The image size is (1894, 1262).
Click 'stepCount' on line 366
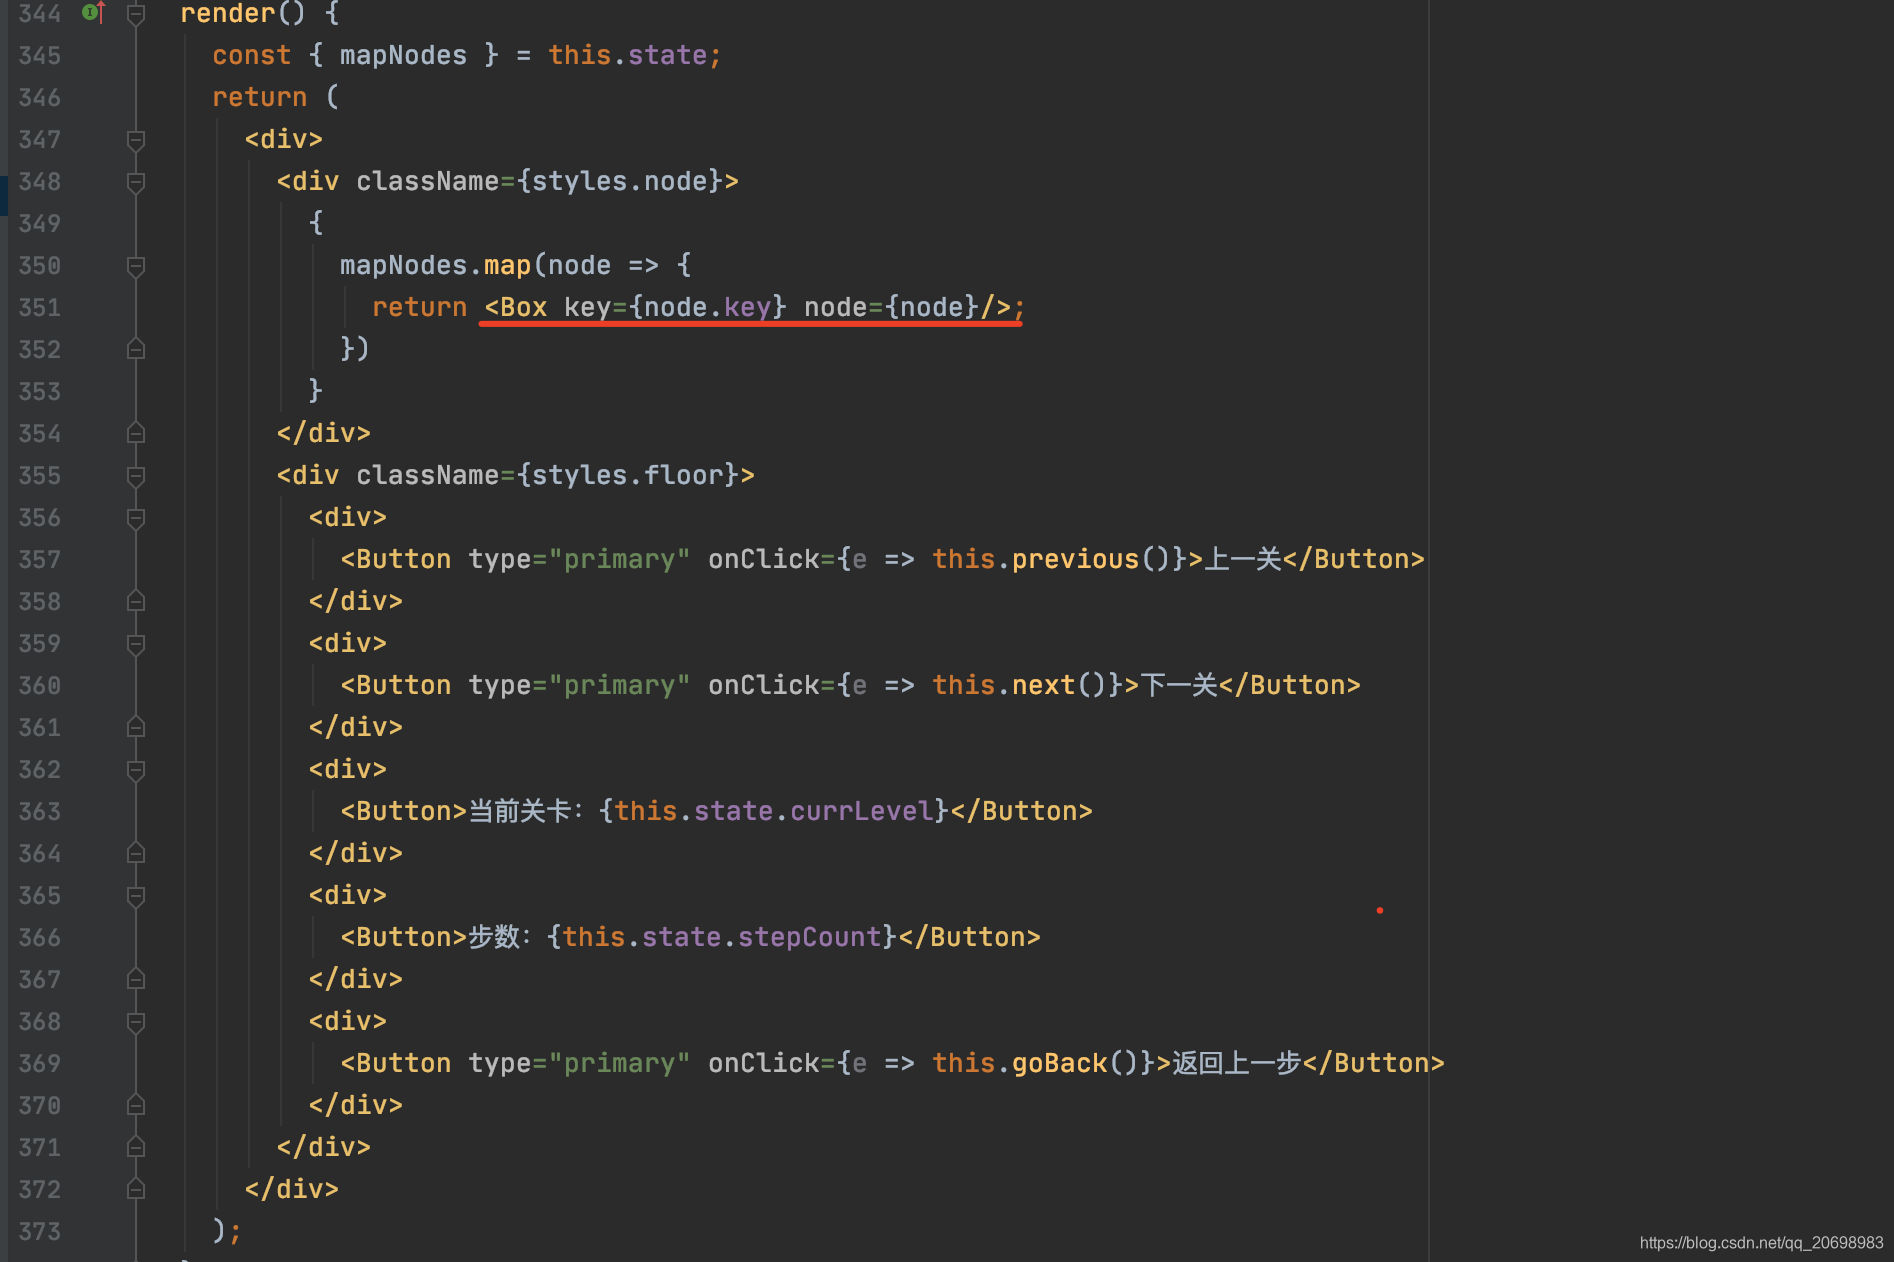810,938
